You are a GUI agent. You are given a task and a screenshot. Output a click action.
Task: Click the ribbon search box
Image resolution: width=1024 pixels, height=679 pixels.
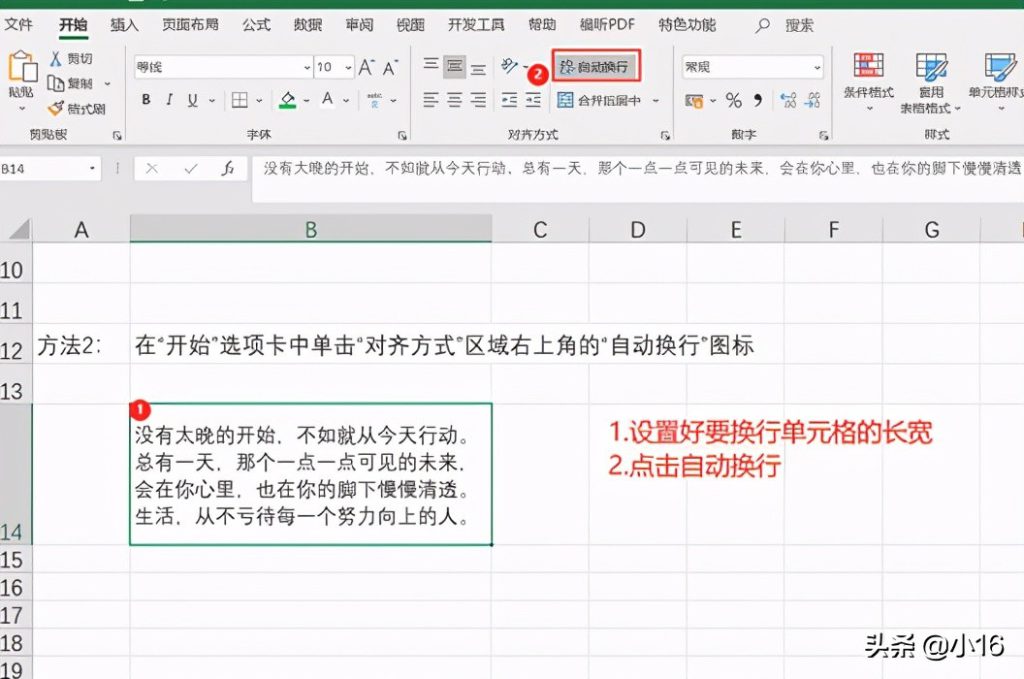pyautogui.click(x=784, y=25)
